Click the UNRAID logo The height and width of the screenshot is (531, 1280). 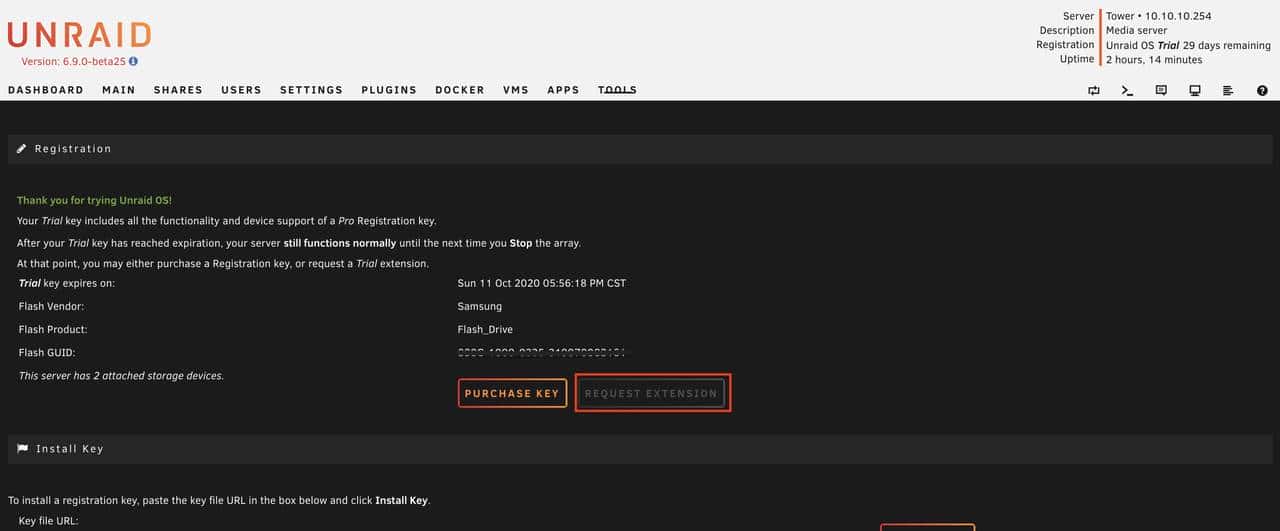pyautogui.click(x=79, y=35)
